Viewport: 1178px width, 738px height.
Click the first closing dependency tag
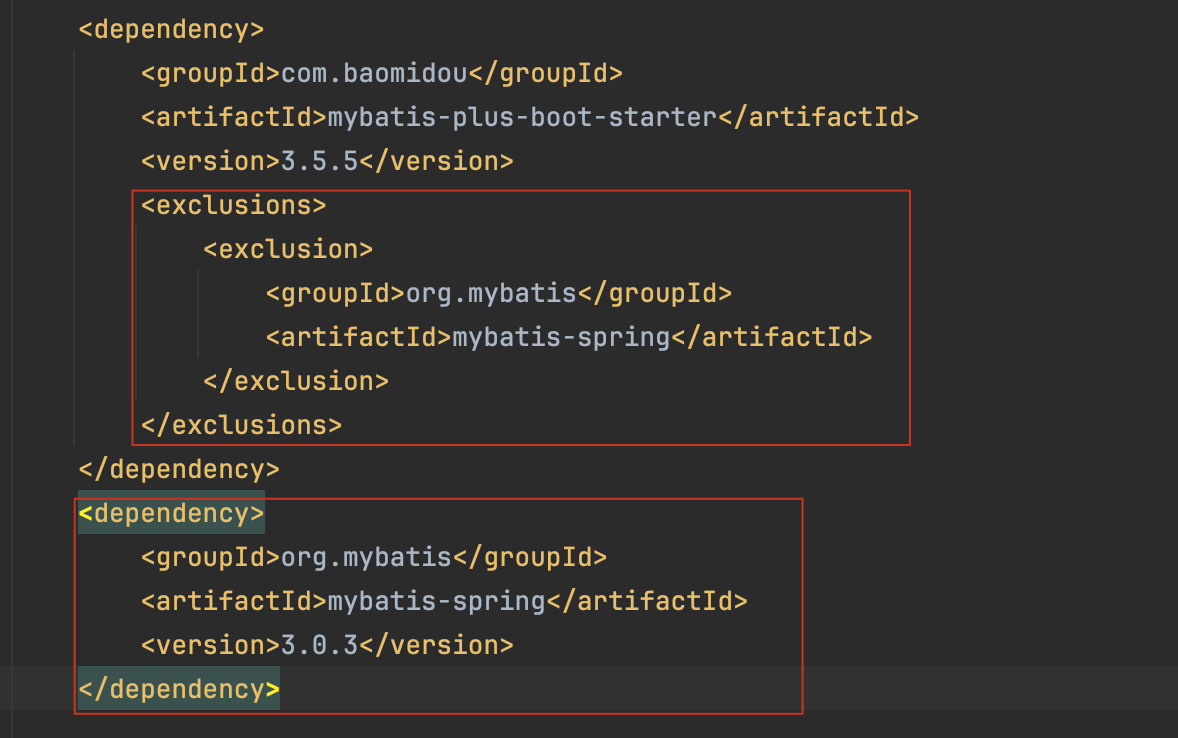(178, 468)
